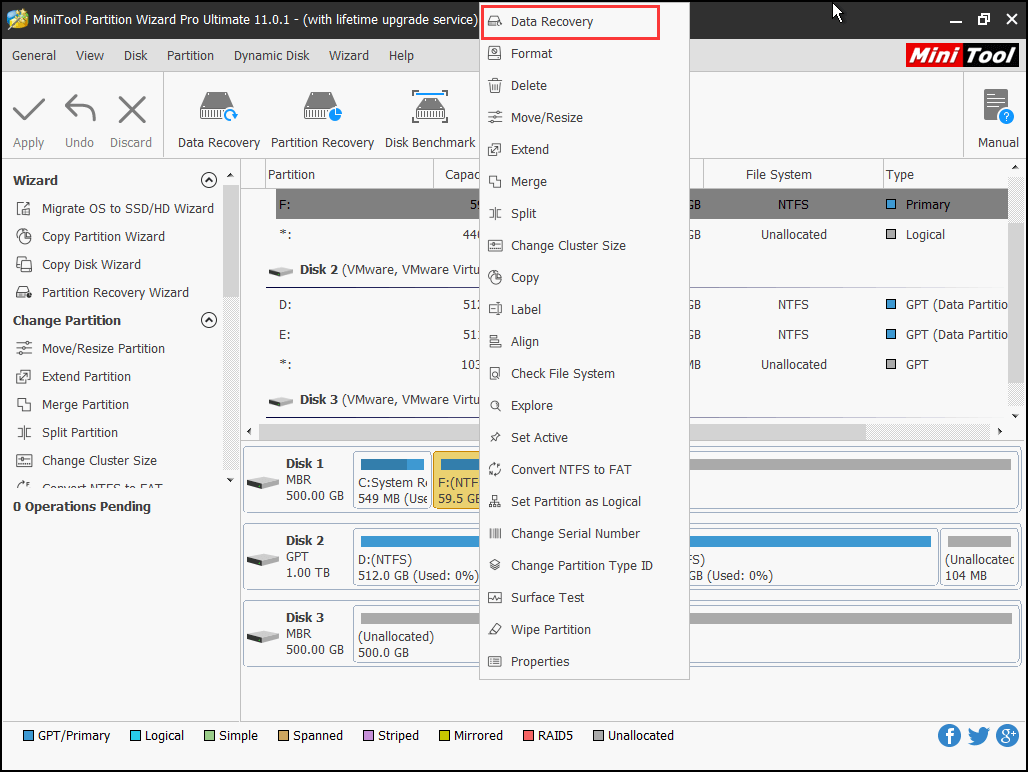Open the Twitter share icon
1028x772 pixels.
point(978,735)
